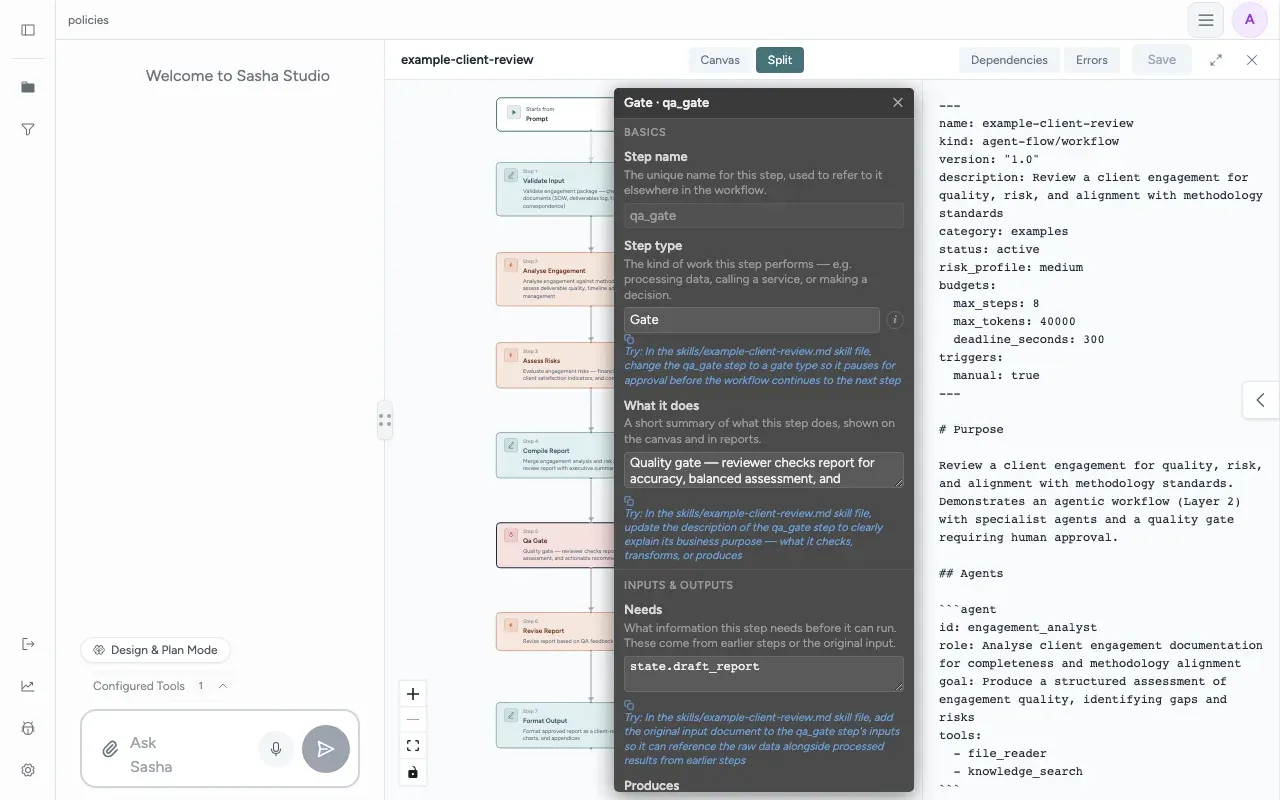Send the message to Sasha

coord(326,749)
